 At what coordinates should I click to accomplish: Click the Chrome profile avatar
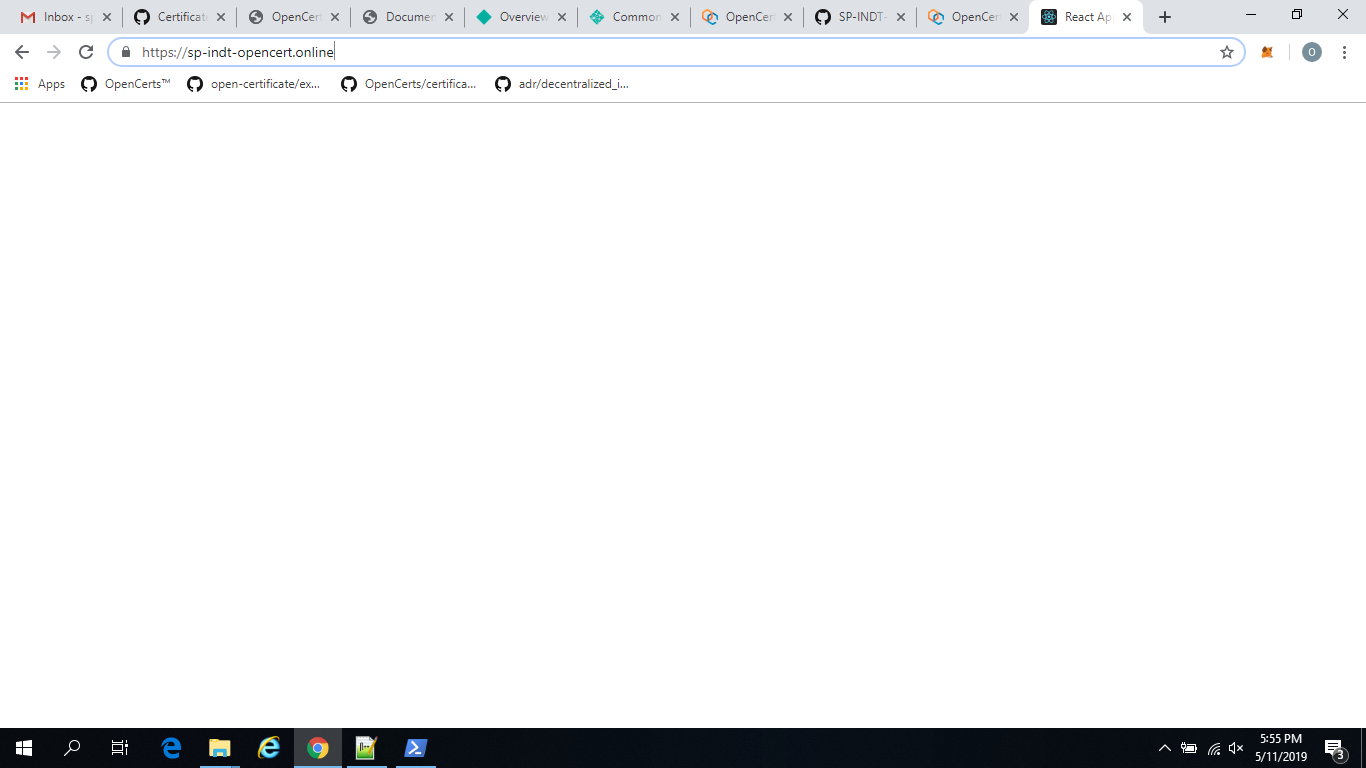(x=1312, y=52)
